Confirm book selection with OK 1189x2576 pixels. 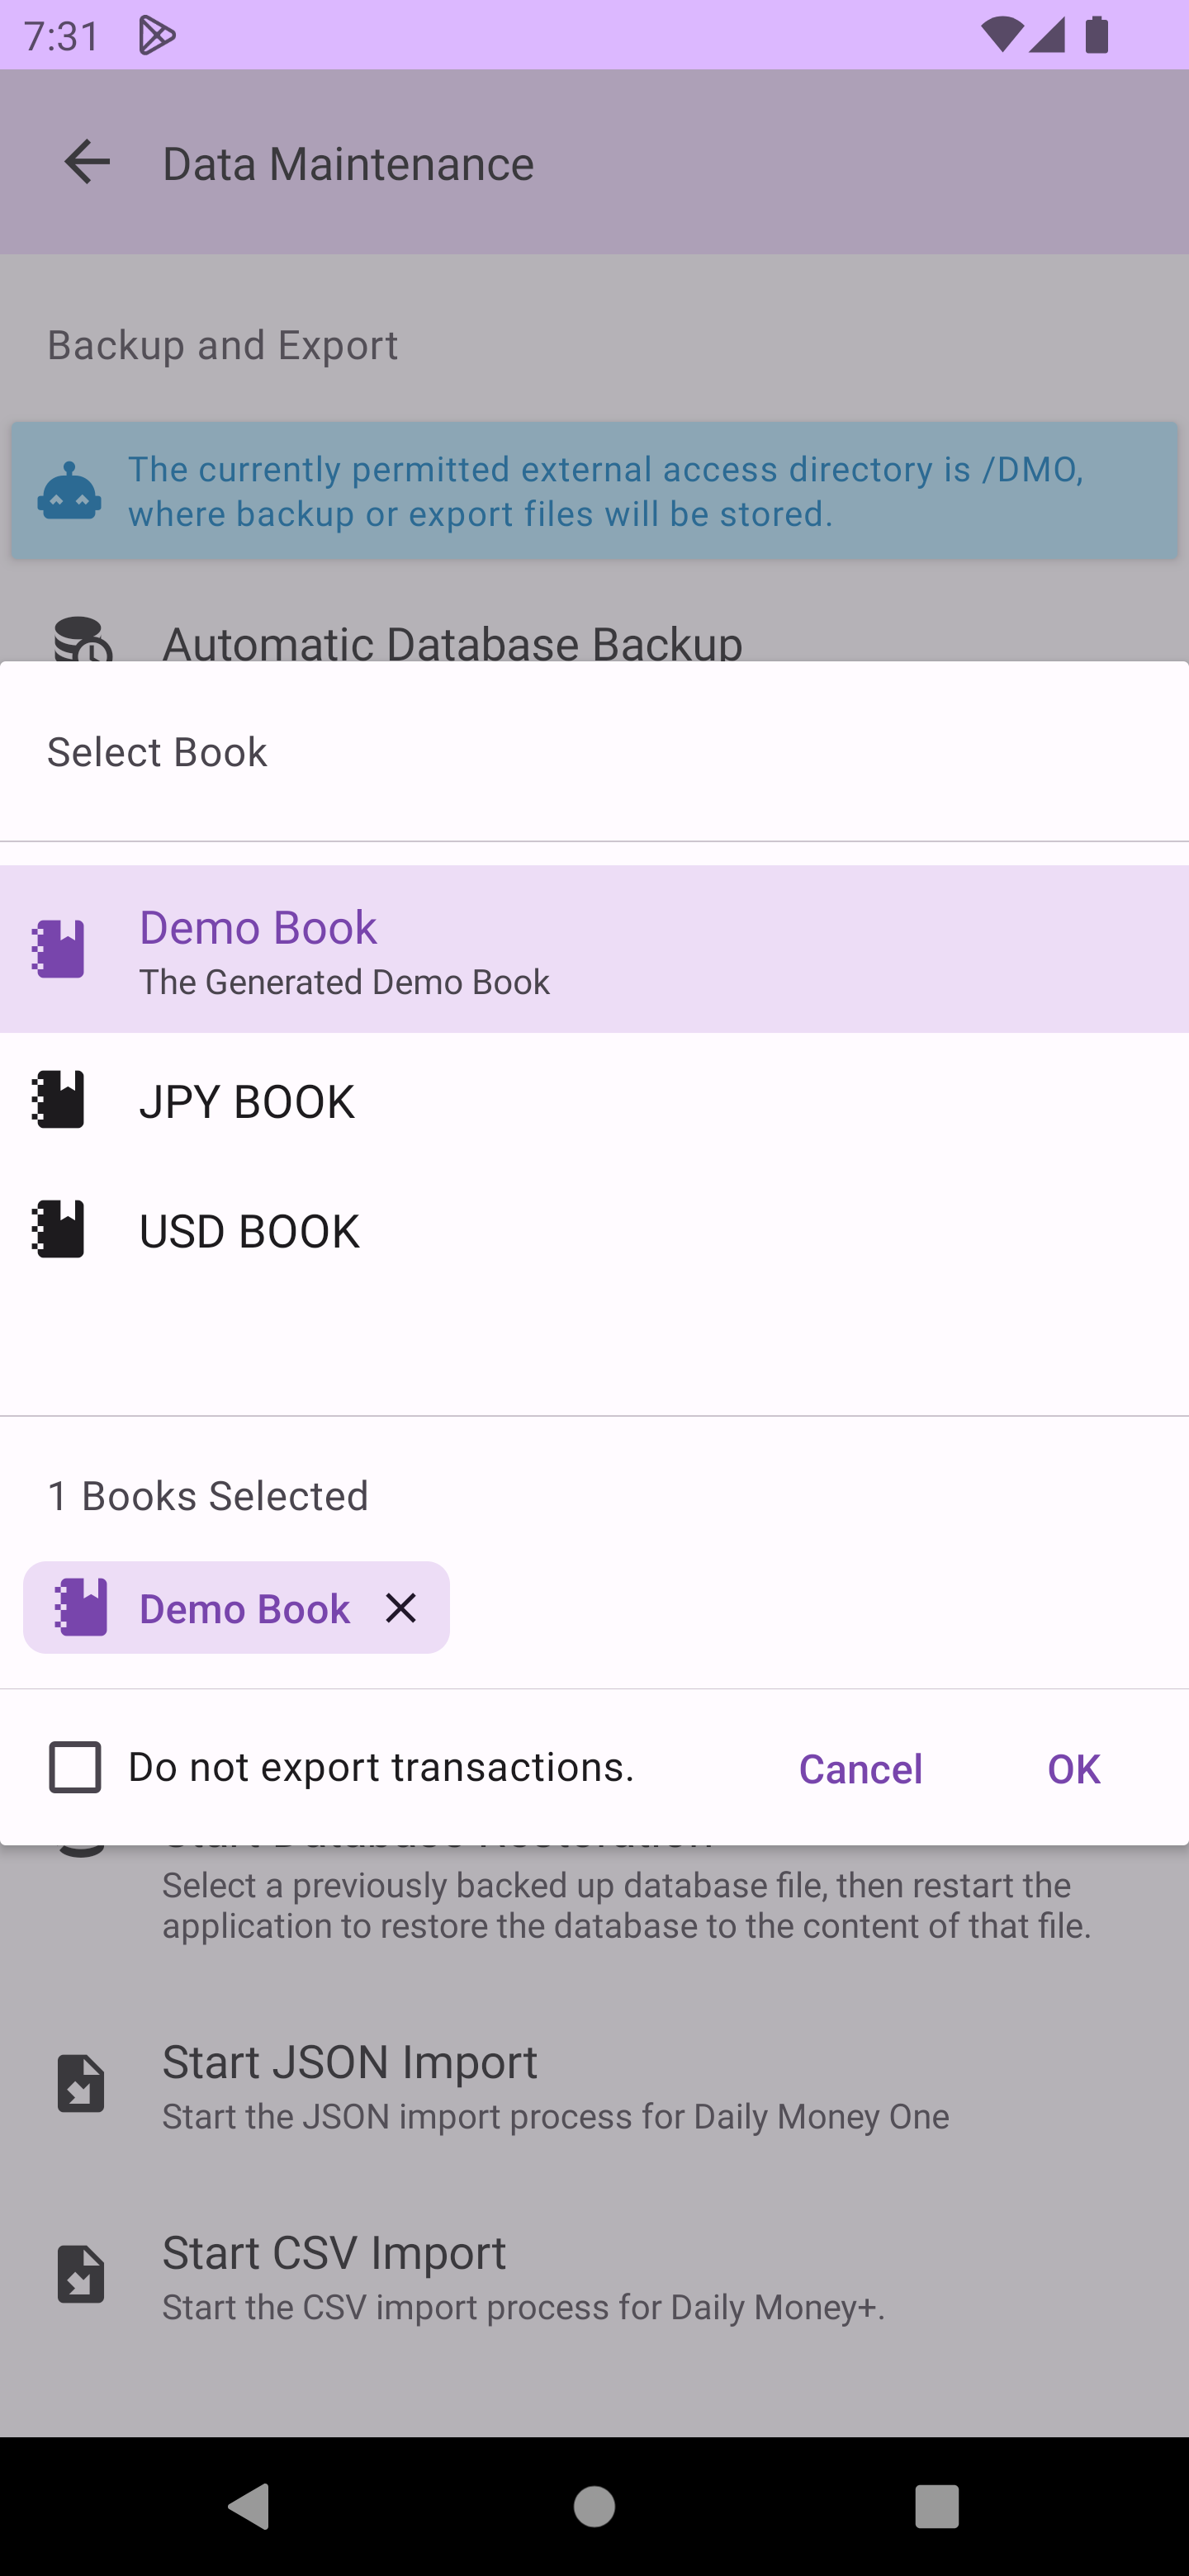point(1073,1769)
